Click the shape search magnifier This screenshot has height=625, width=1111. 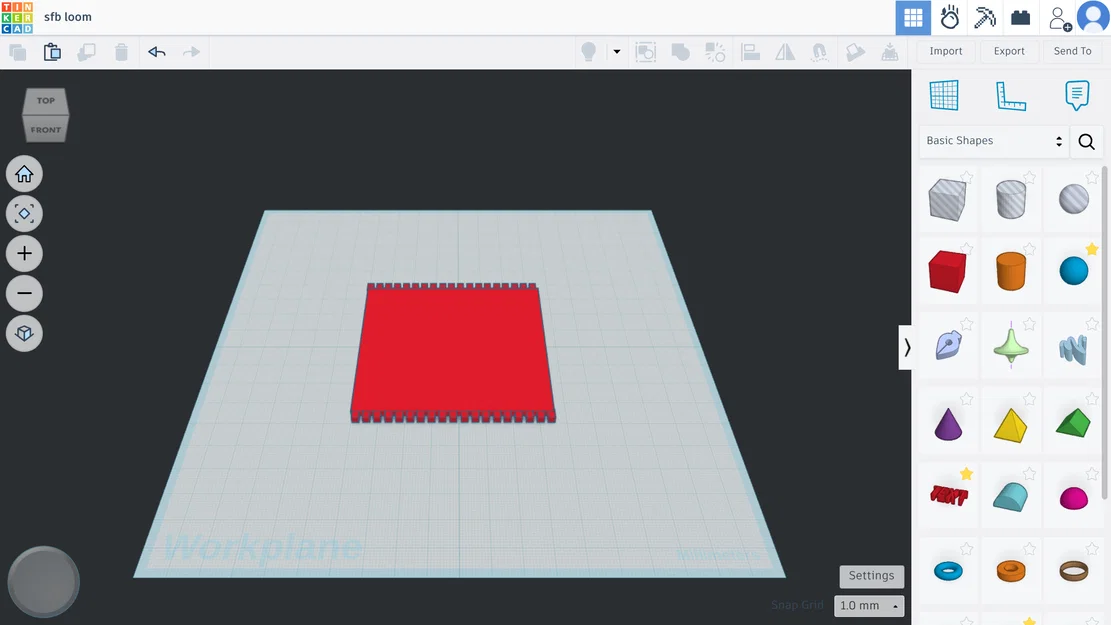coord(1086,142)
